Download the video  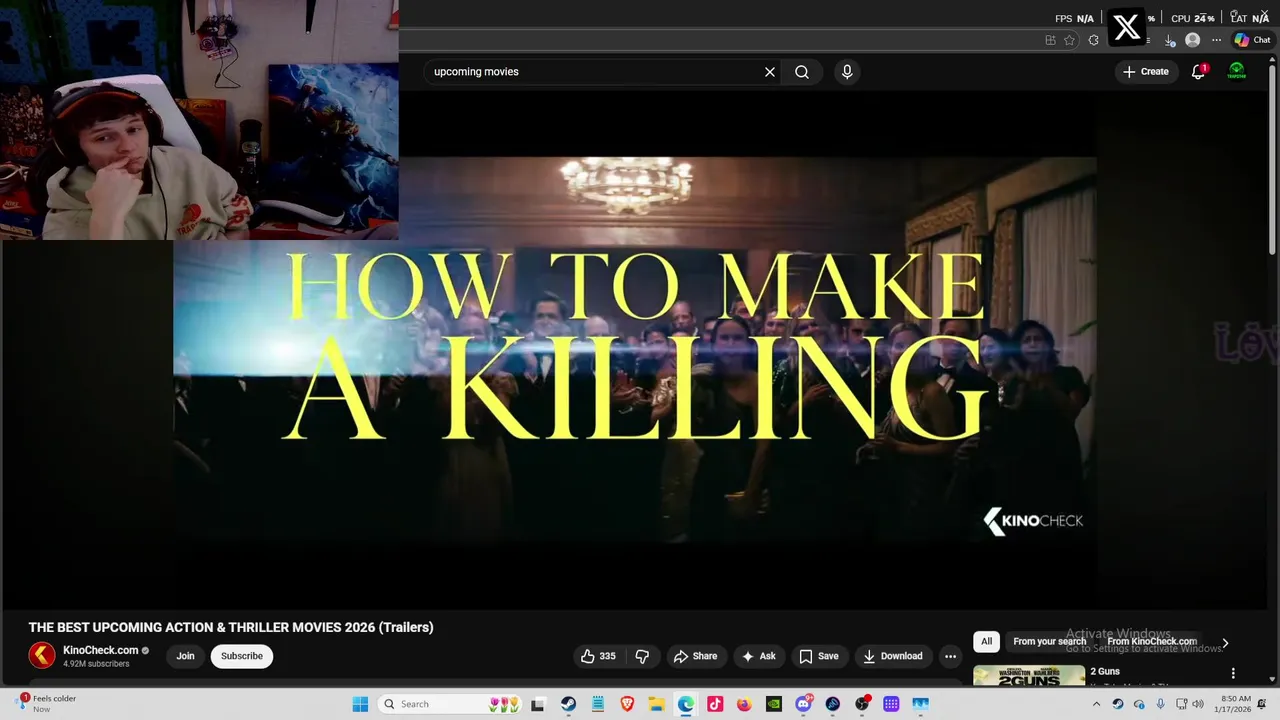(893, 656)
